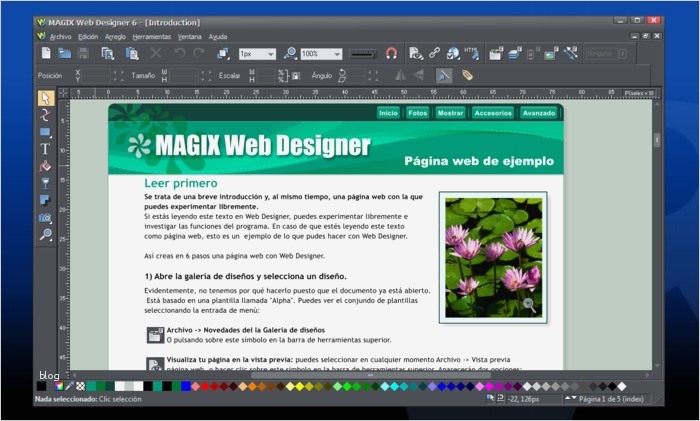700x421 pixels.
Task: Click the crossed arrows icon left of Ninguno
Action: (571, 54)
